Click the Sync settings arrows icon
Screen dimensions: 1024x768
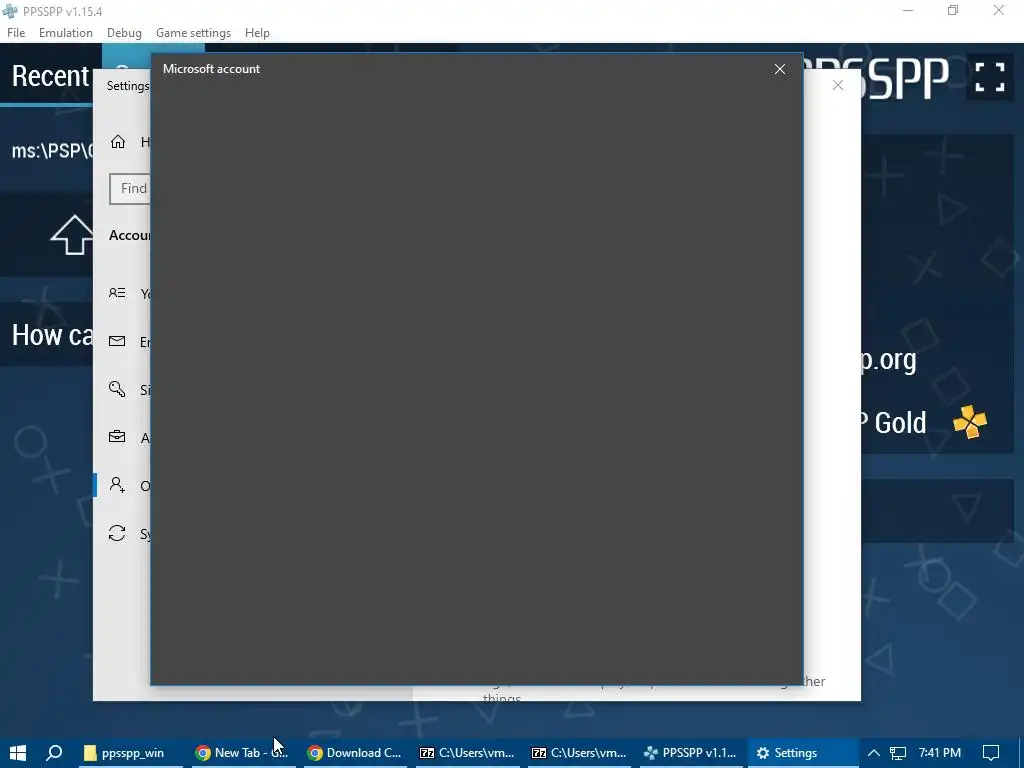tap(117, 534)
